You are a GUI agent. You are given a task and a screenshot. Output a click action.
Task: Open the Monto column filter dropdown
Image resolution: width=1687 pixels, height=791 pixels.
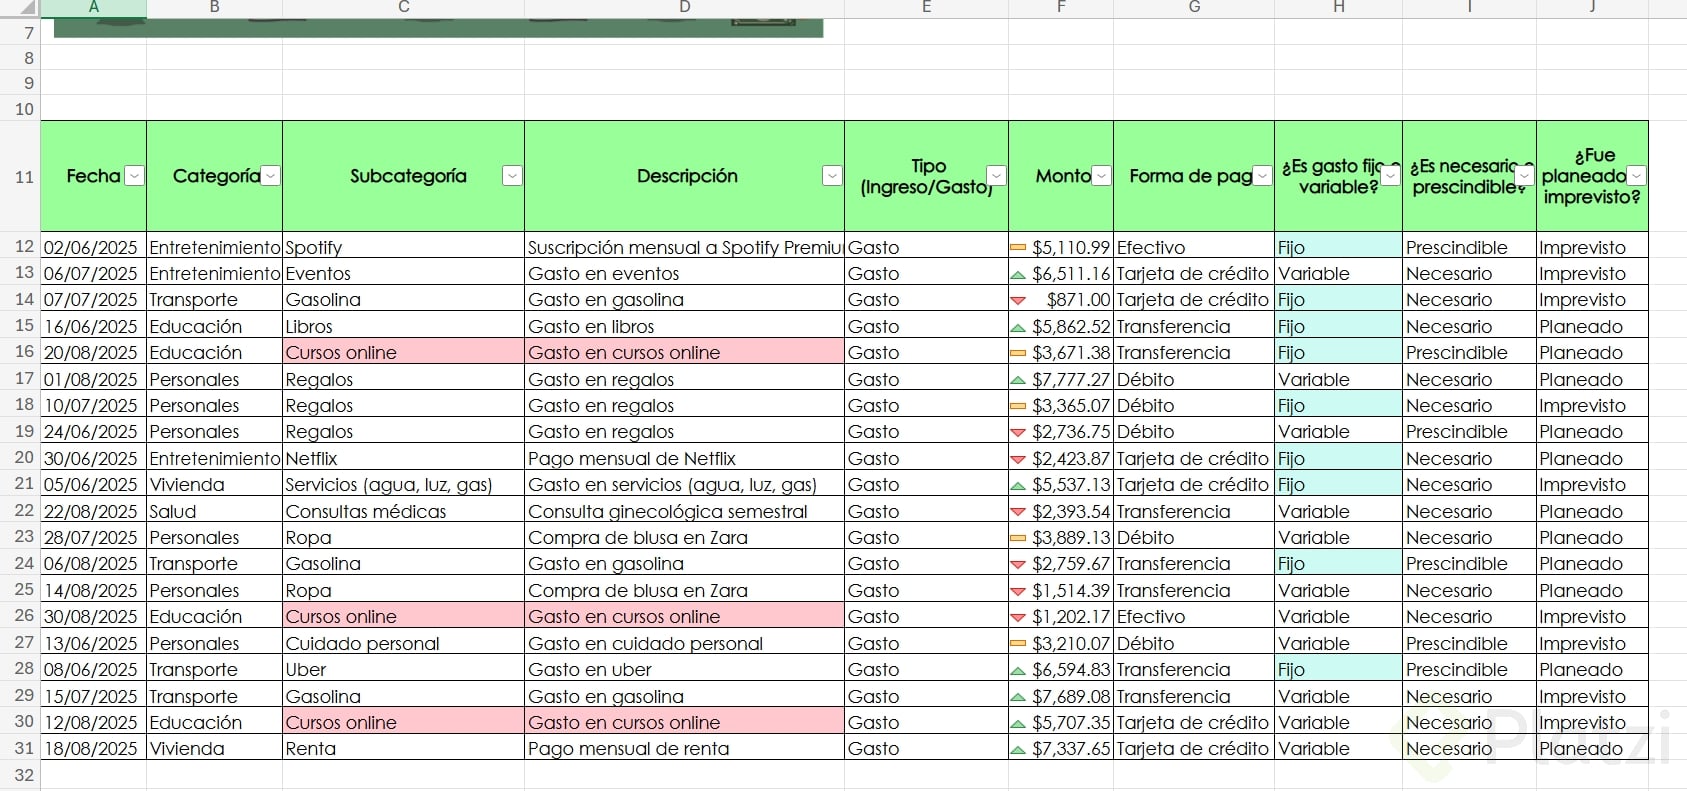coord(1101,176)
